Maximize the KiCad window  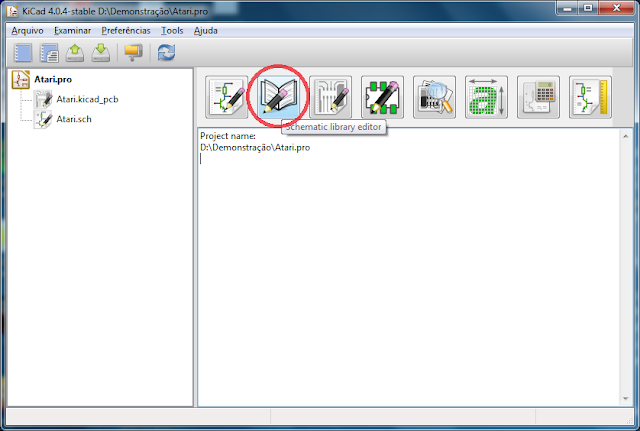click(588, 8)
